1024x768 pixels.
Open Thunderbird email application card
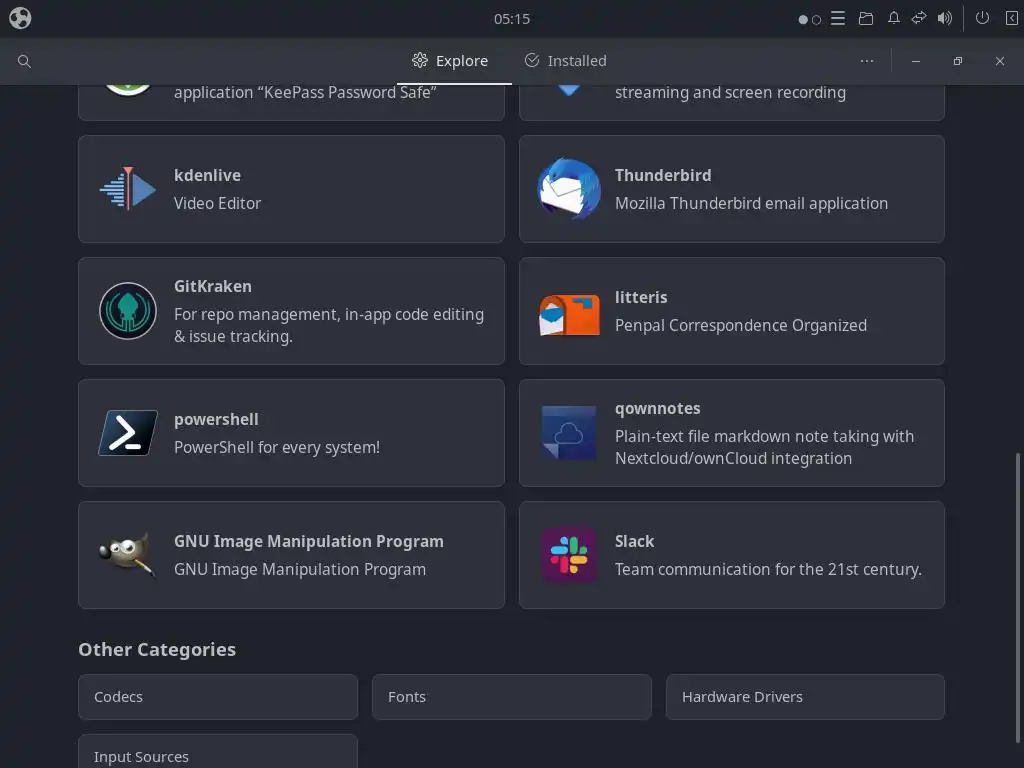click(x=731, y=189)
